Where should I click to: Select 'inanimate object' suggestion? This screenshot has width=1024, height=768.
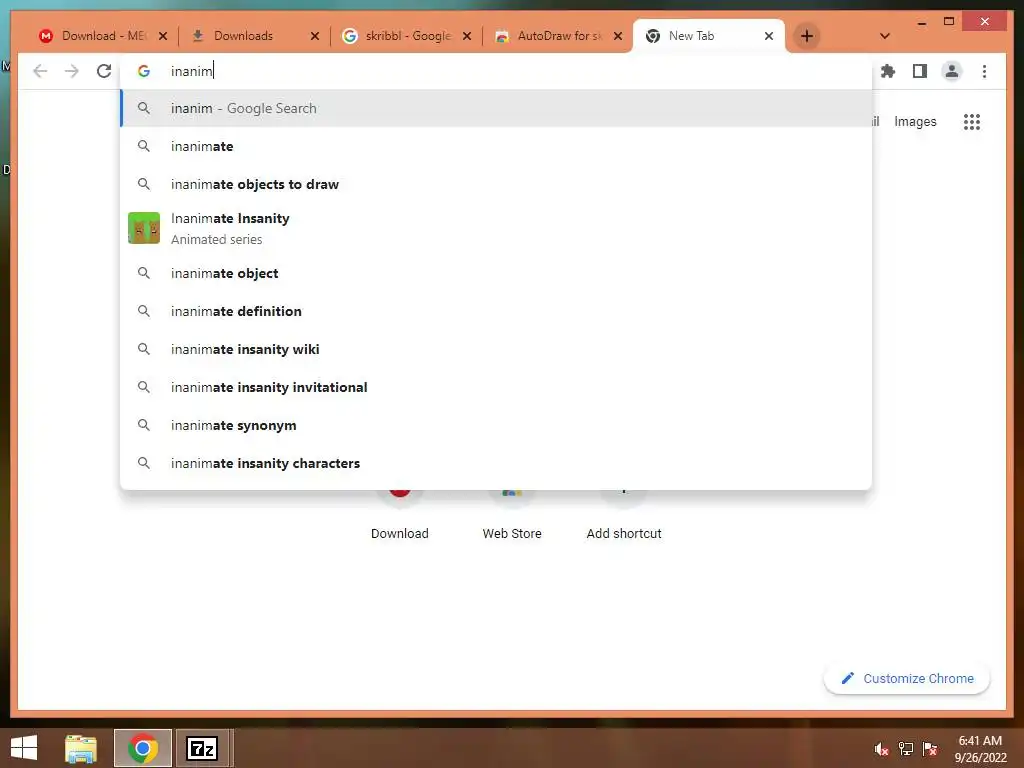click(x=496, y=273)
